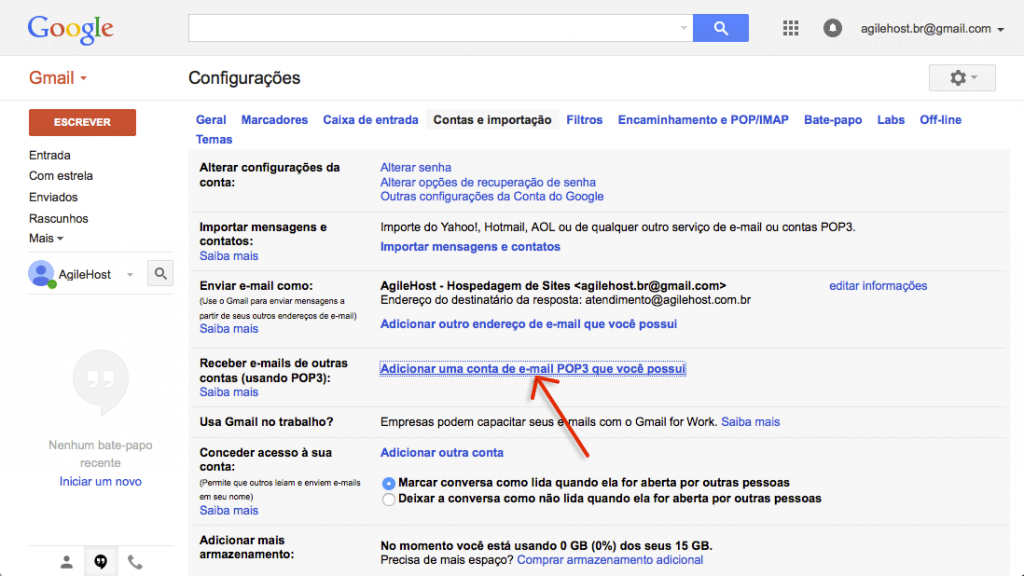Open the Gmail product dropdown

pyautogui.click(x=57, y=78)
